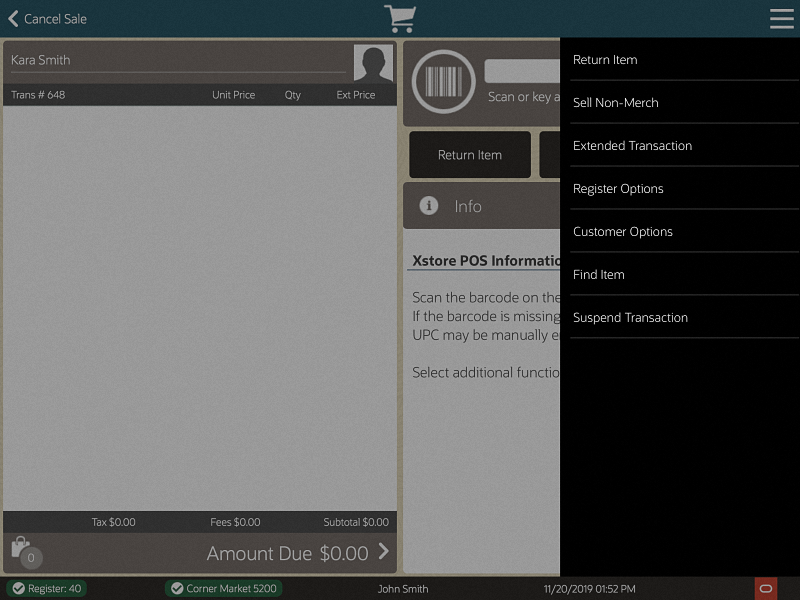Click the shopping bag item count icon
800x600 pixels.
coord(27,553)
